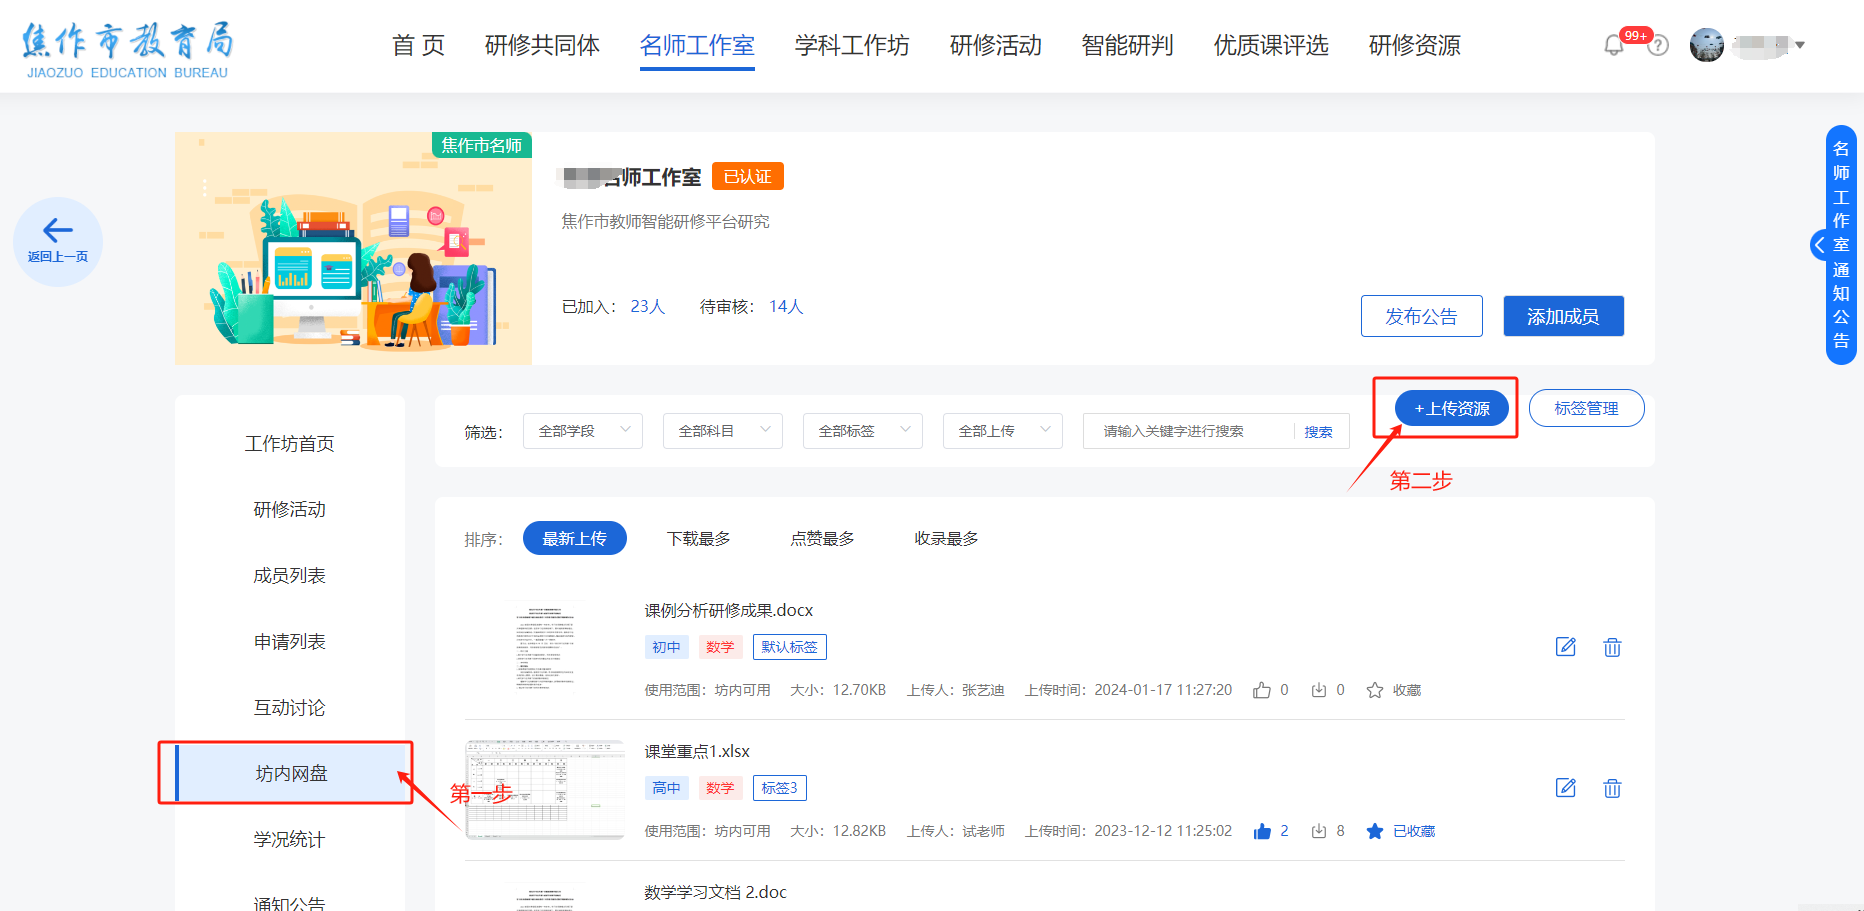This screenshot has height=911, width=1864.
Task: Click the 默认标签 tag
Action: coord(790,647)
